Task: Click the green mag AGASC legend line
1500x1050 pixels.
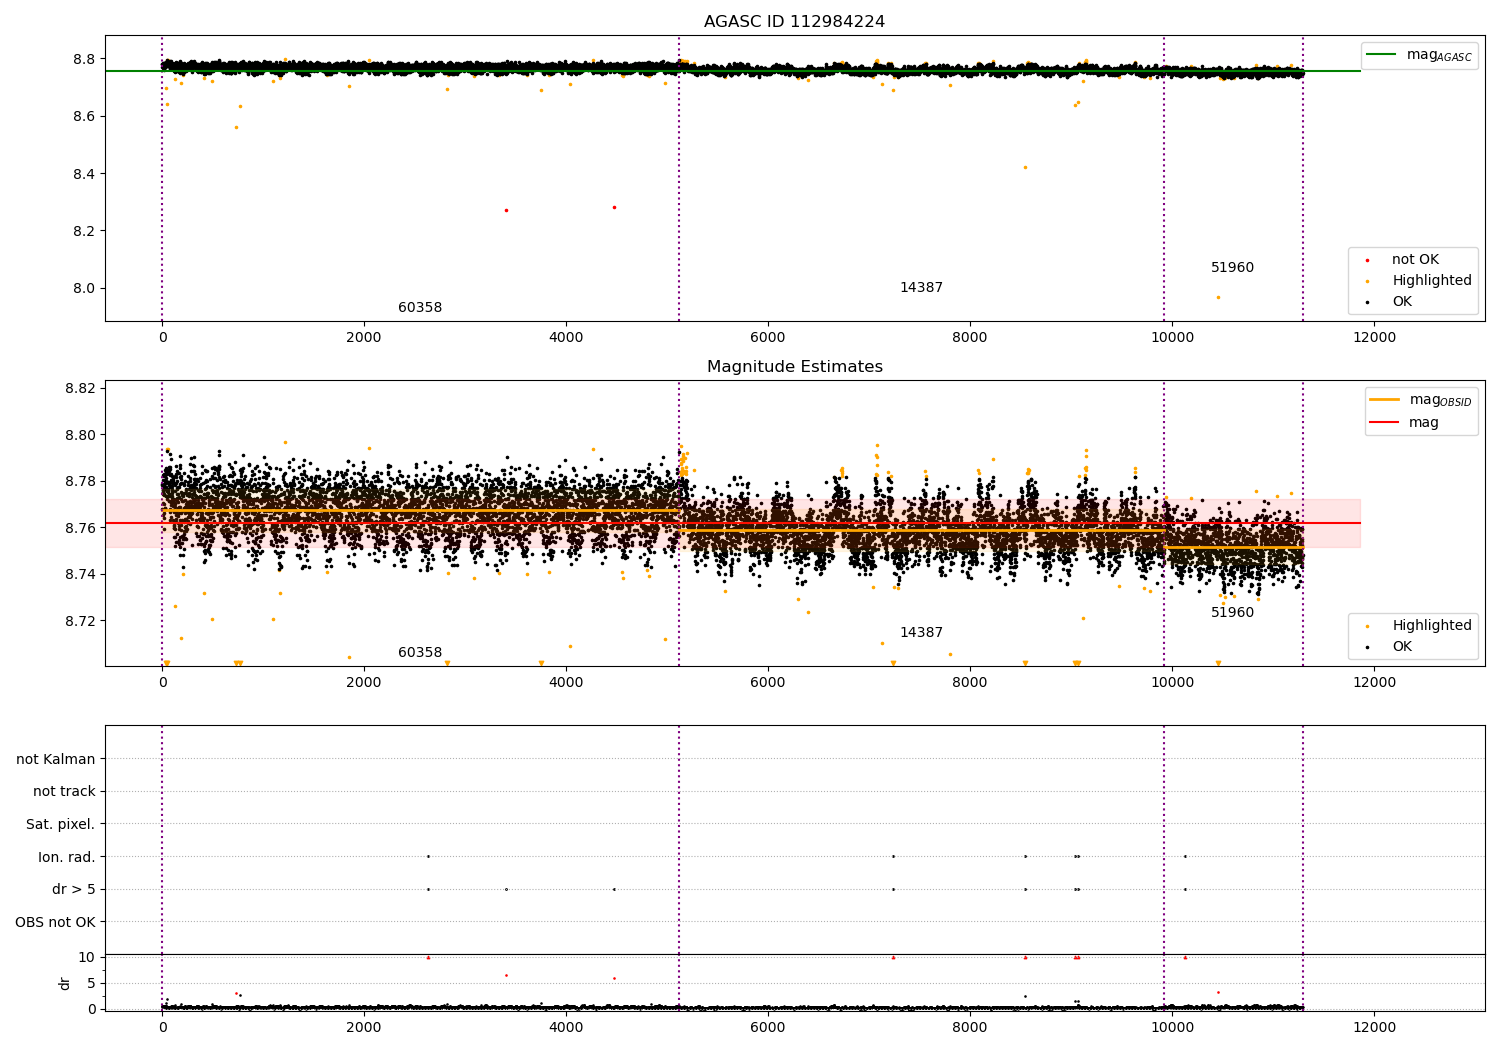Action: (1382, 55)
